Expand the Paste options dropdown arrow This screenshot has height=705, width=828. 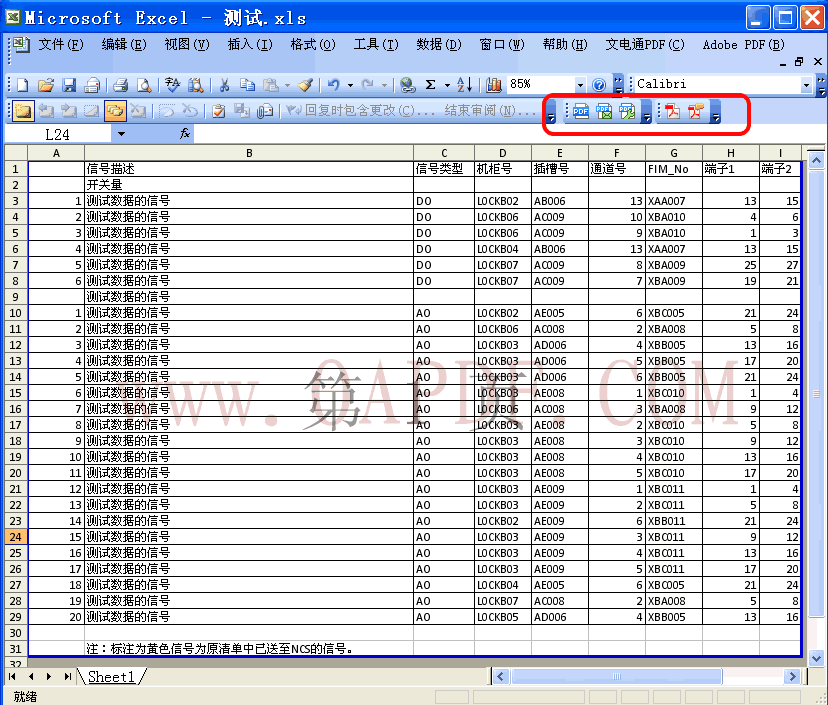(287, 85)
